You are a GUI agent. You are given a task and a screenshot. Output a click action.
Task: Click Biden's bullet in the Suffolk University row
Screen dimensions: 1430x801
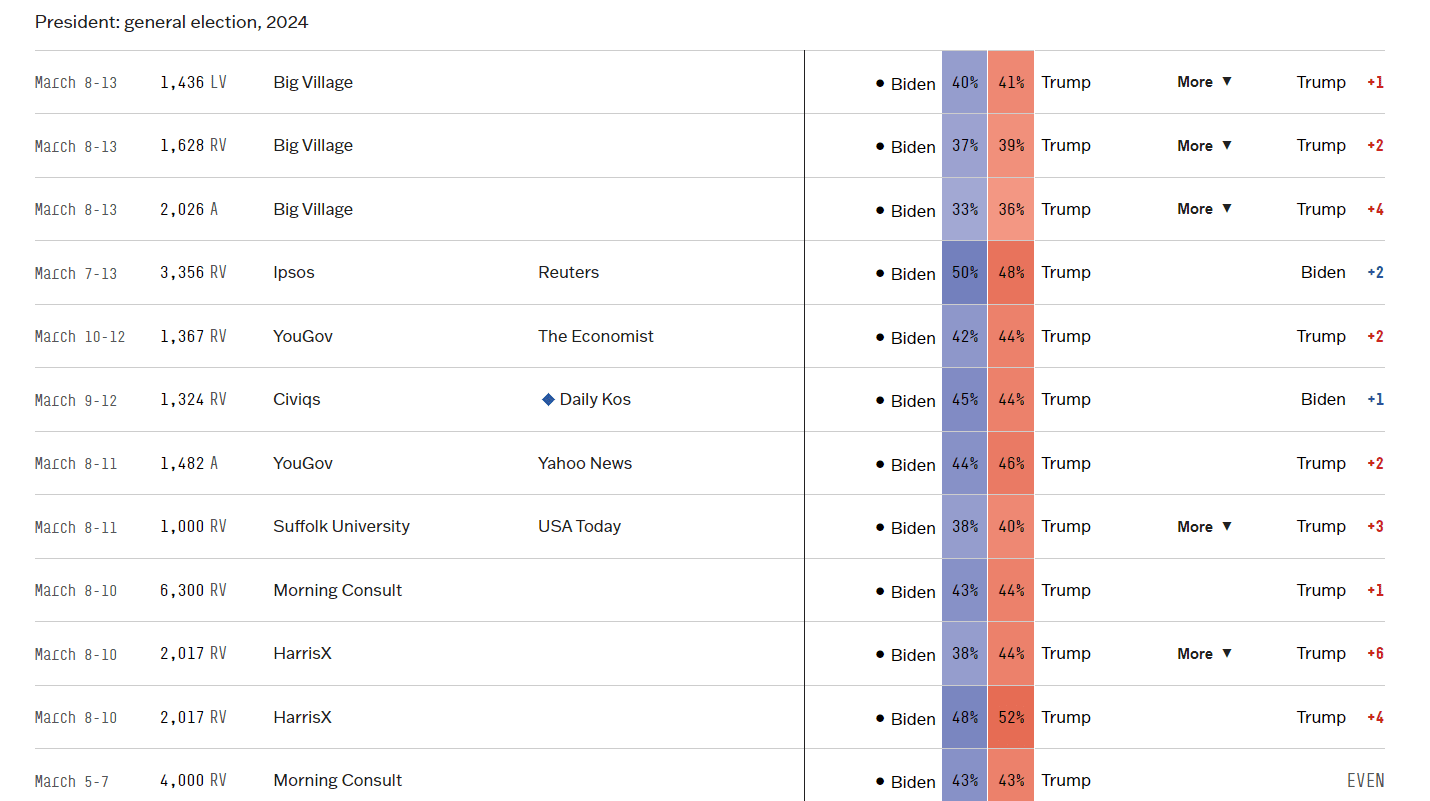tap(878, 527)
